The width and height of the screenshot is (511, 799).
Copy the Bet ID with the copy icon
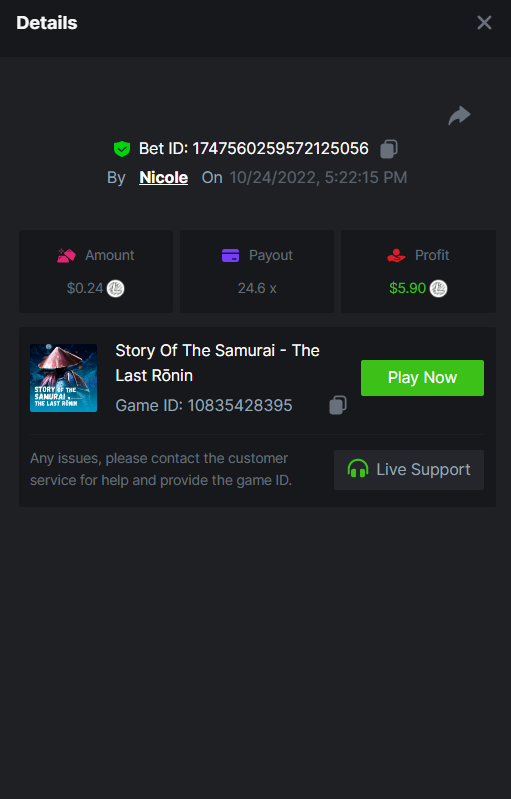(x=389, y=149)
